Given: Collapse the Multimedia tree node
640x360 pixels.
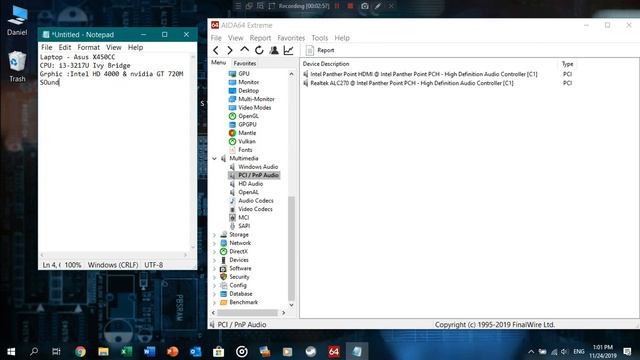Looking at the screenshot, I should point(214,158).
